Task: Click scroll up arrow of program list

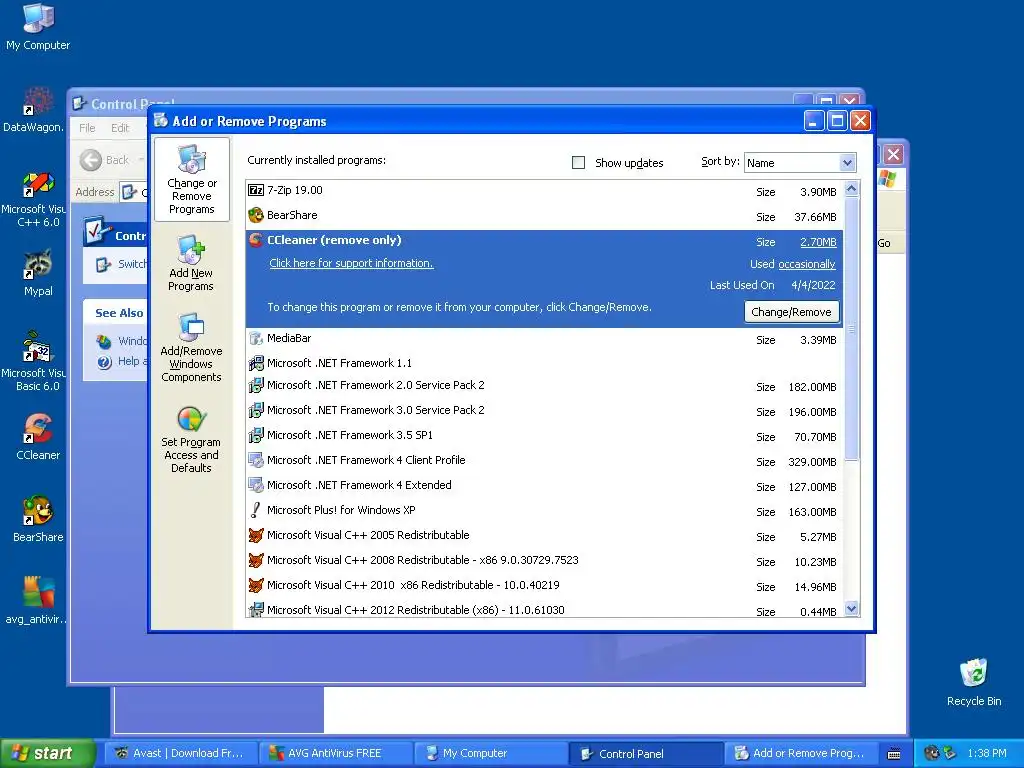Action: (851, 189)
